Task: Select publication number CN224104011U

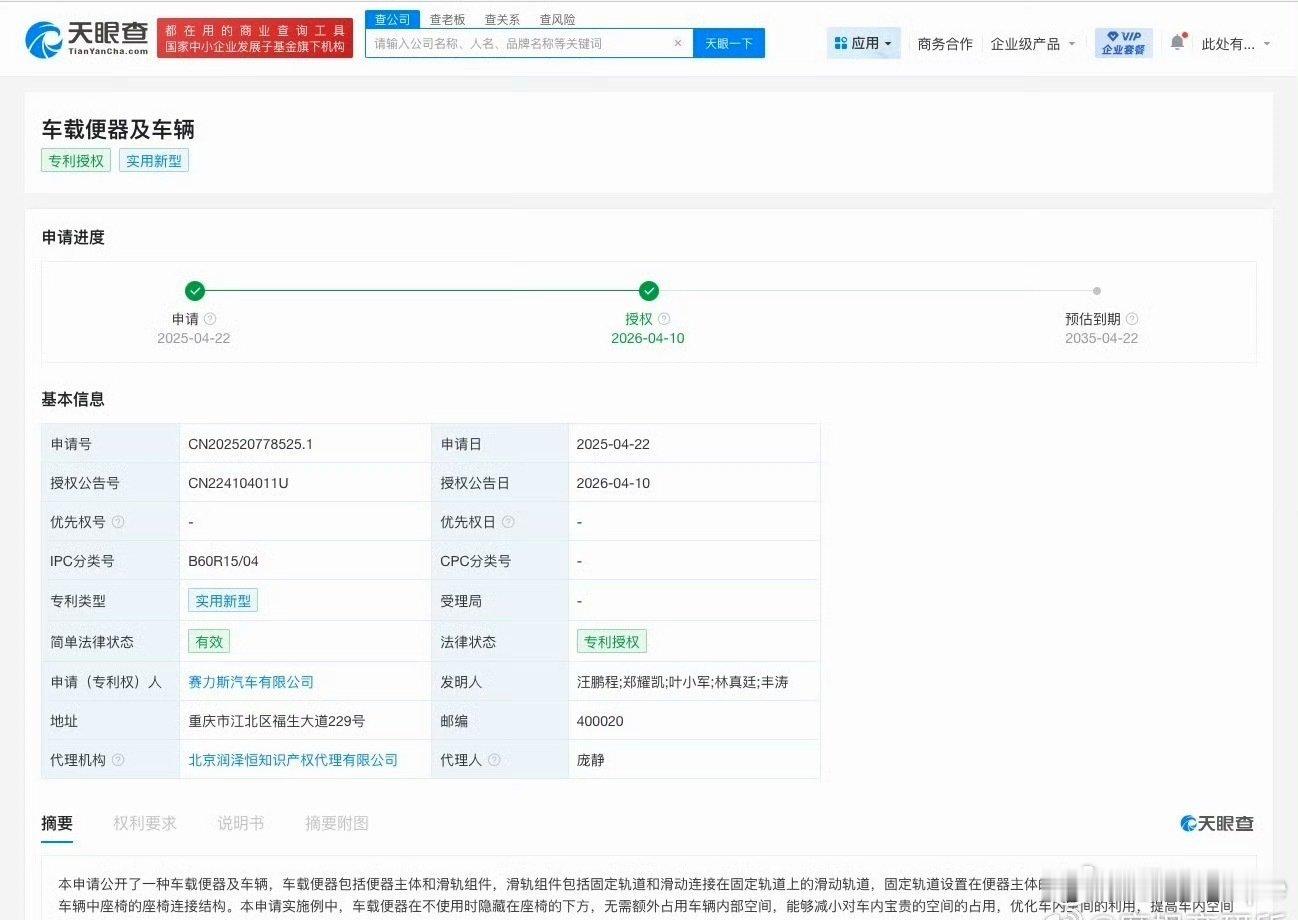Action: pyautogui.click(x=239, y=483)
